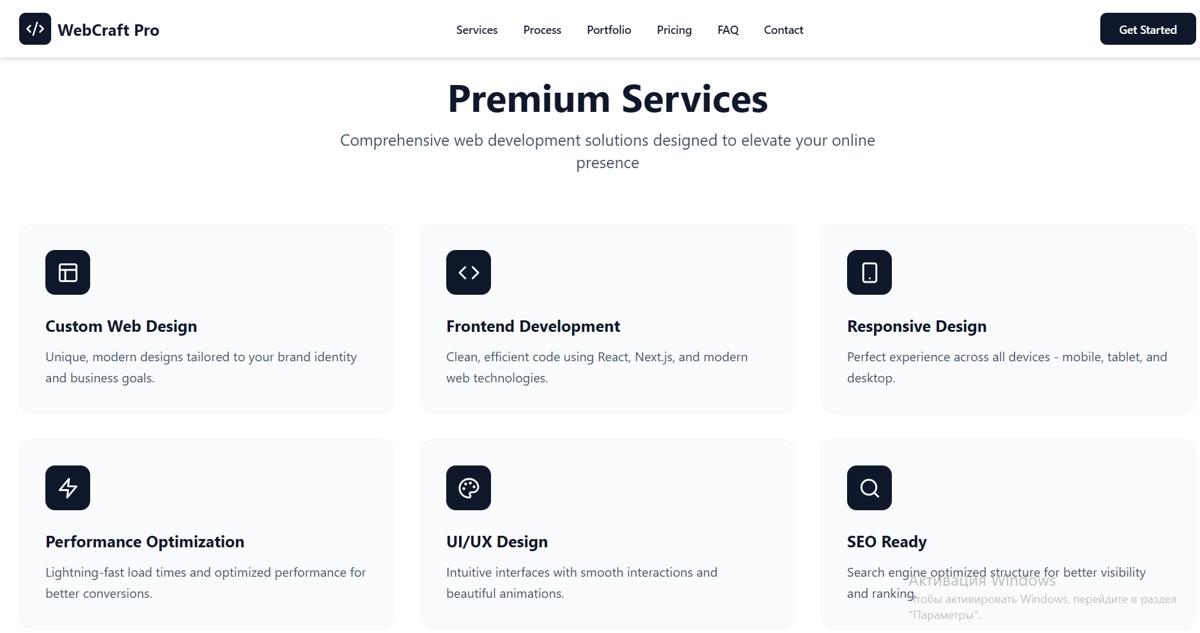Click the Premium Services main heading
The image size is (1200, 633).
[x=607, y=99]
